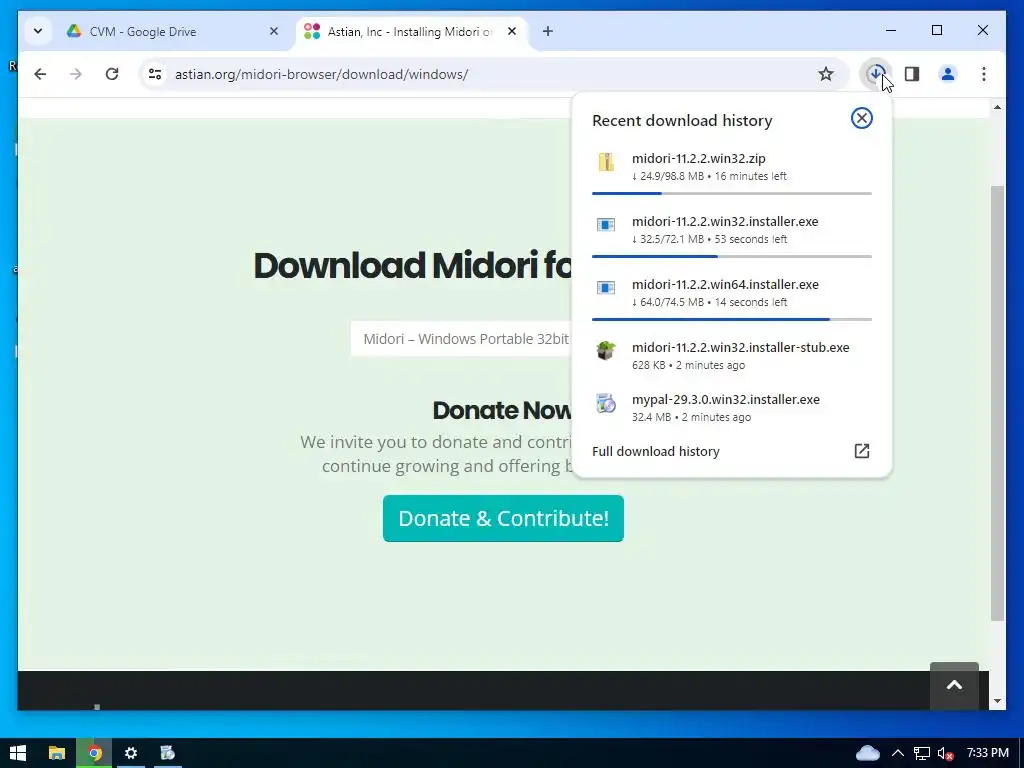Screen dimensions: 1024x768
Task: Open the tab search dropdown chevron
Action: click(x=38, y=31)
